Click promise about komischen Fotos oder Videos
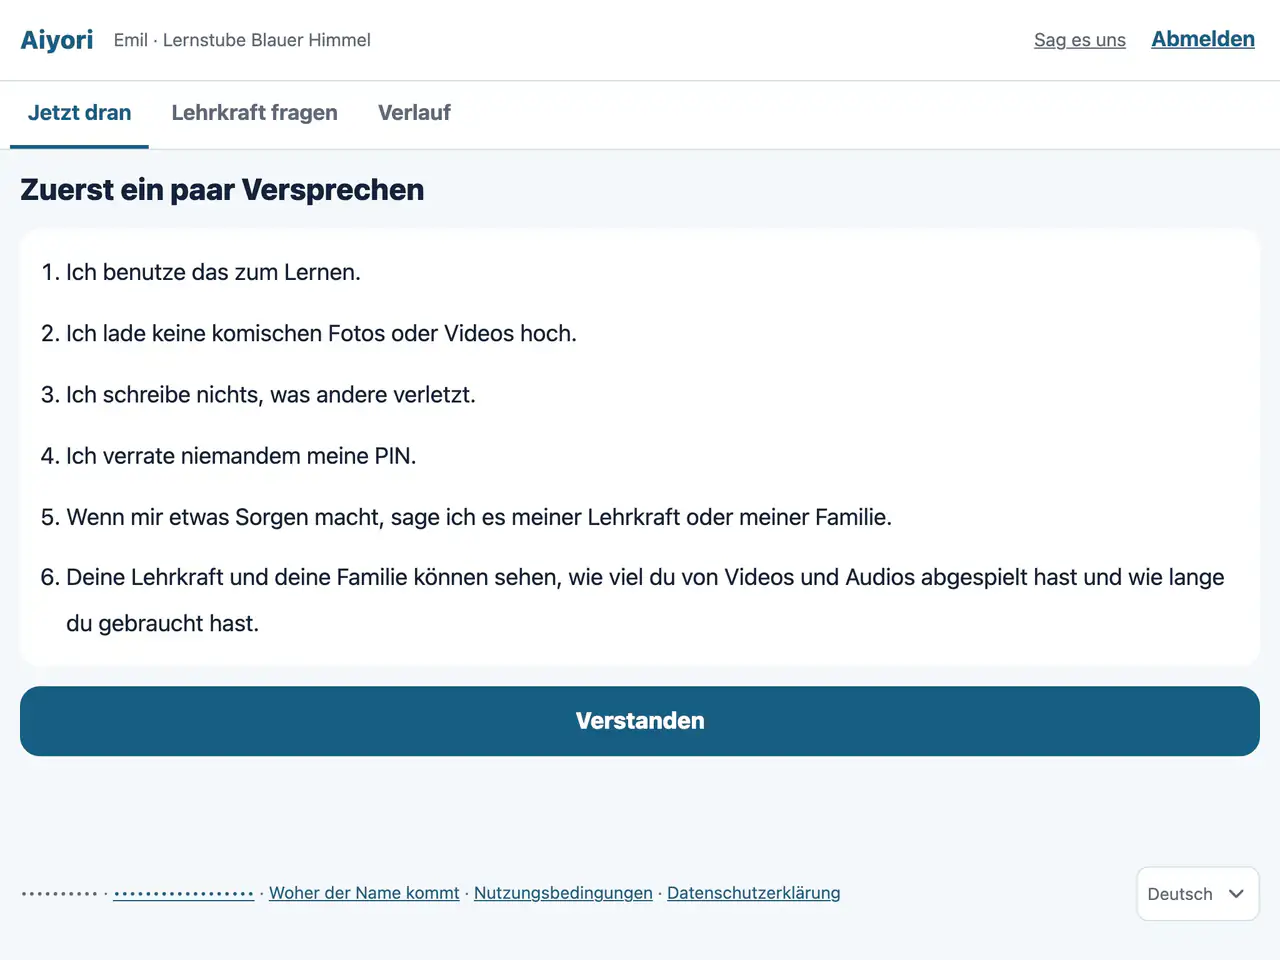Screen dimensions: 1280x960 pos(321,333)
